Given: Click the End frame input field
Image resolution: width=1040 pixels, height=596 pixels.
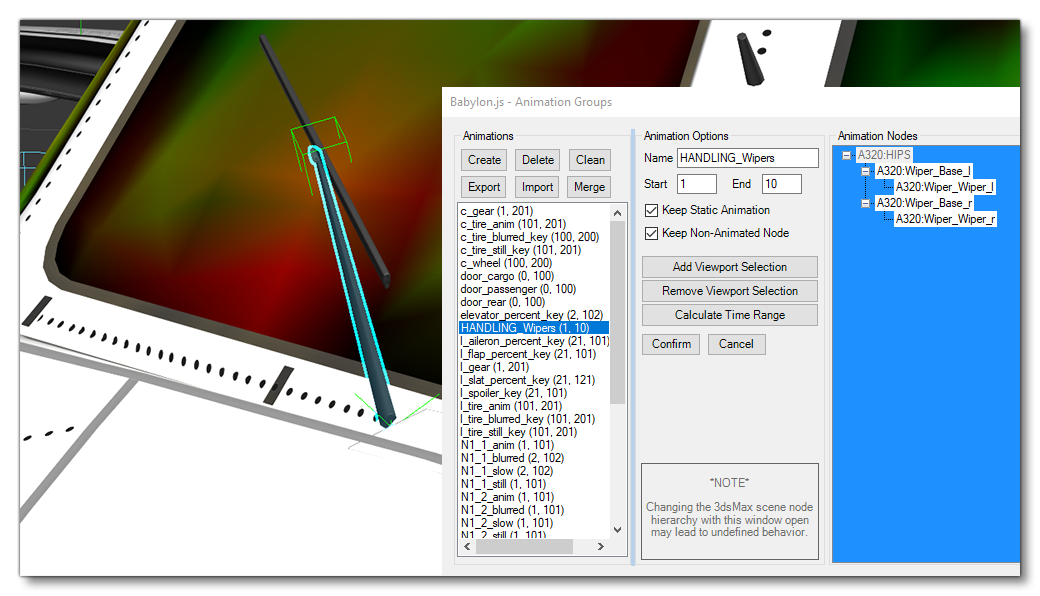Looking at the screenshot, I should [x=781, y=183].
